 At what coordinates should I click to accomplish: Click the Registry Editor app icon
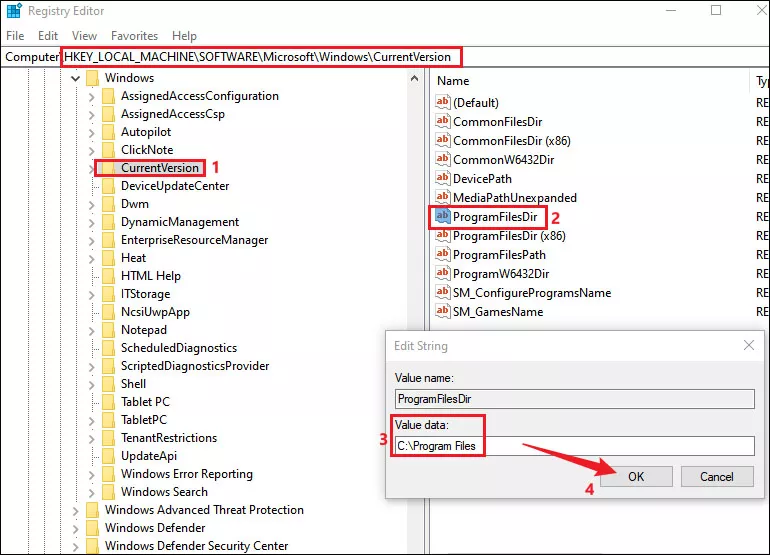(x=14, y=11)
